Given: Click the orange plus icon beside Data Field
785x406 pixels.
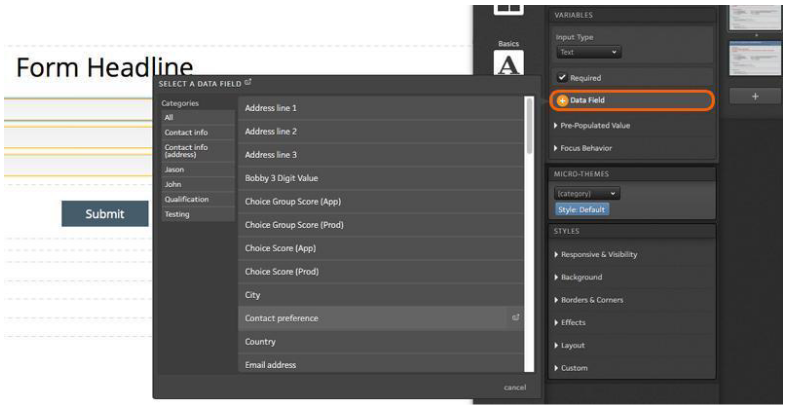Looking at the screenshot, I should click(562, 101).
